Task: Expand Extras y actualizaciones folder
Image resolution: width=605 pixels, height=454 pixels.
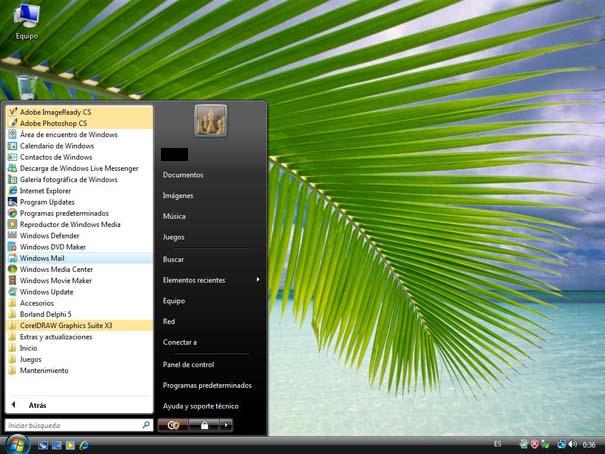Action: [x=79, y=337]
